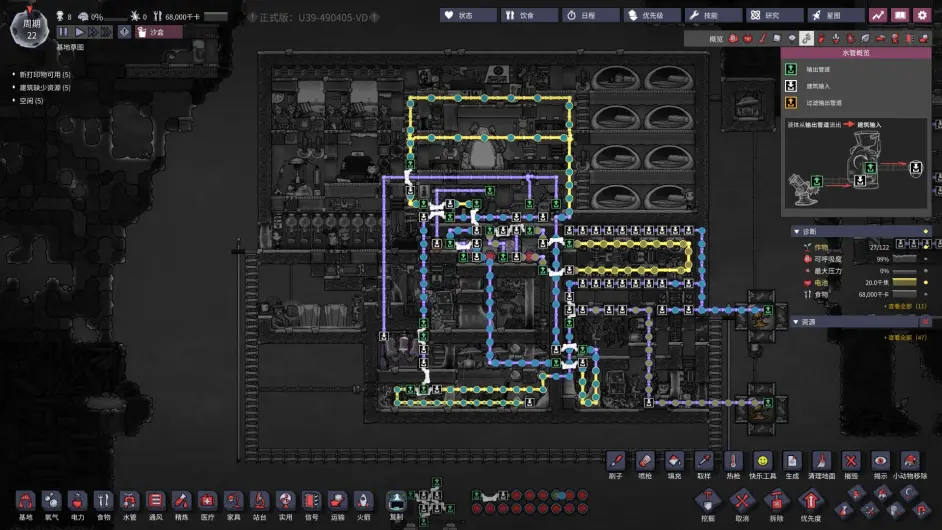Select the 揭示 reveal tool

click(880, 466)
